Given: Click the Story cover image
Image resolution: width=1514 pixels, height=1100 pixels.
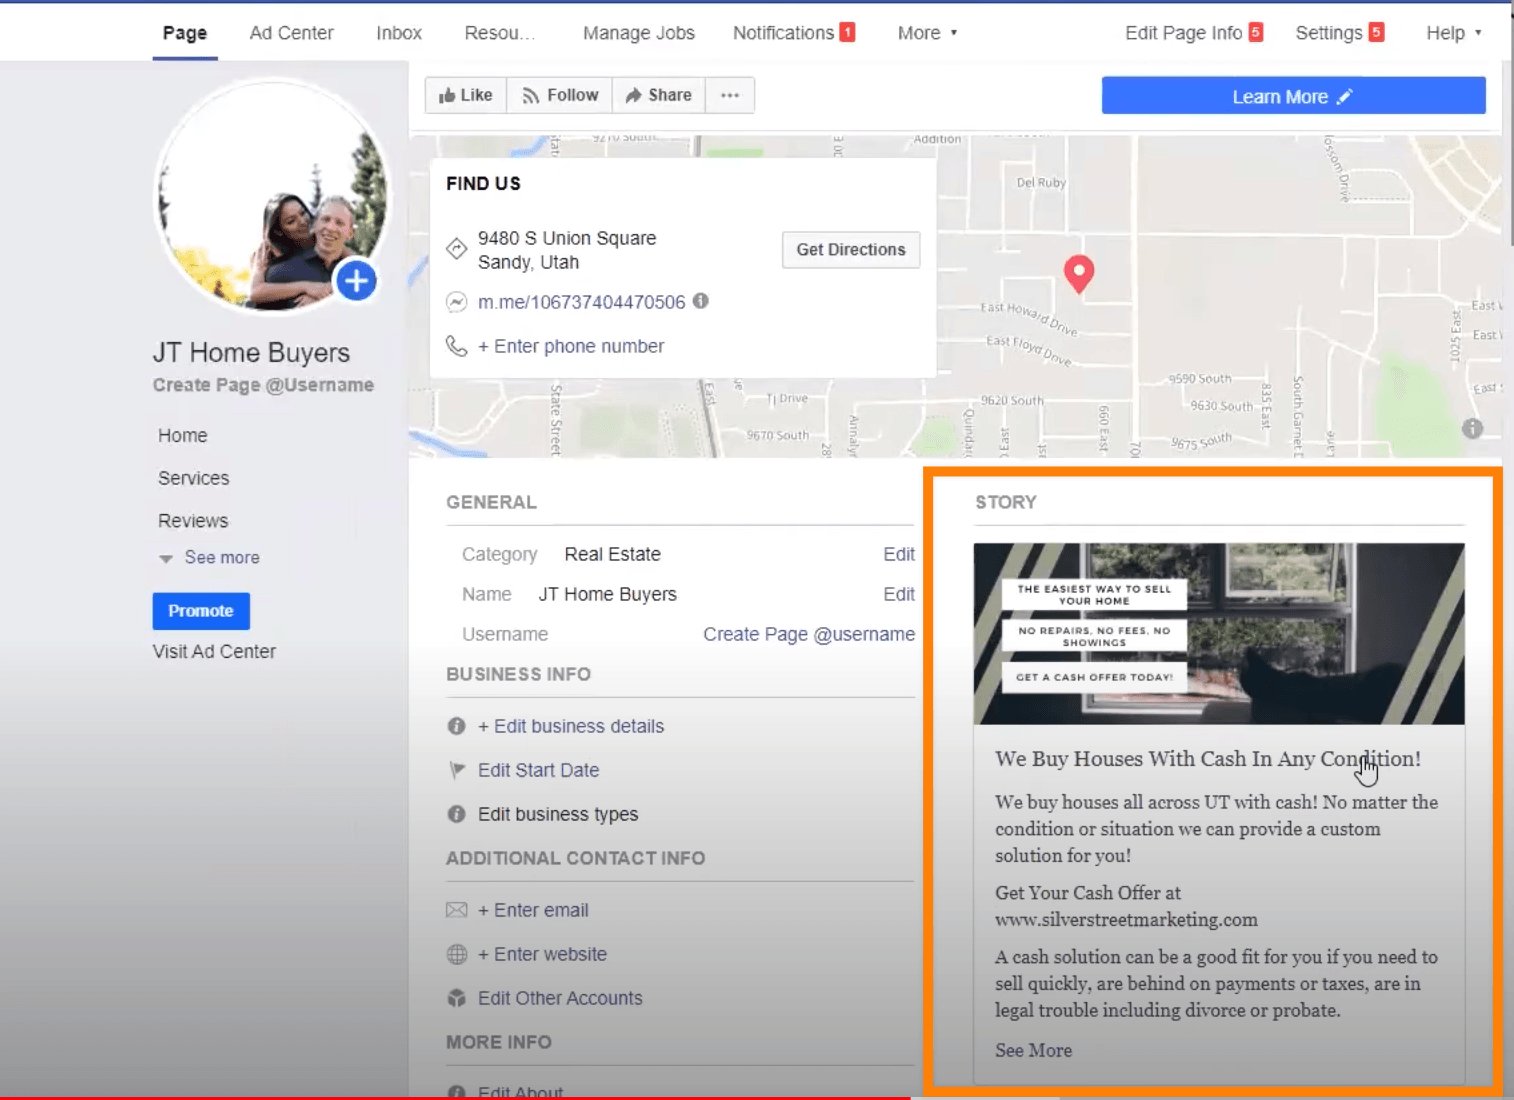Looking at the screenshot, I should 1219,634.
